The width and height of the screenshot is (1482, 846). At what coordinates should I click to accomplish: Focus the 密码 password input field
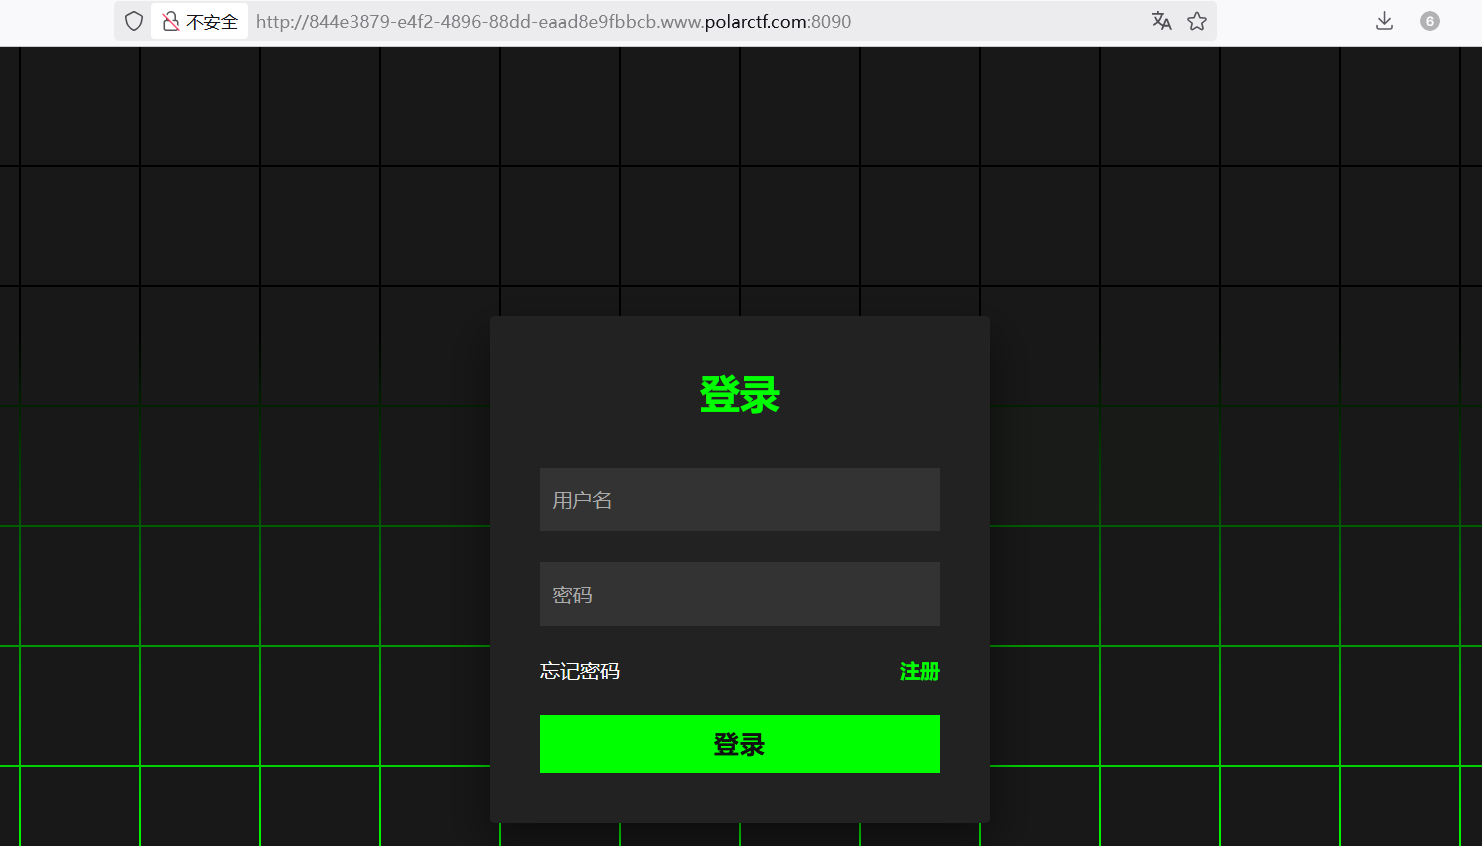(x=739, y=594)
